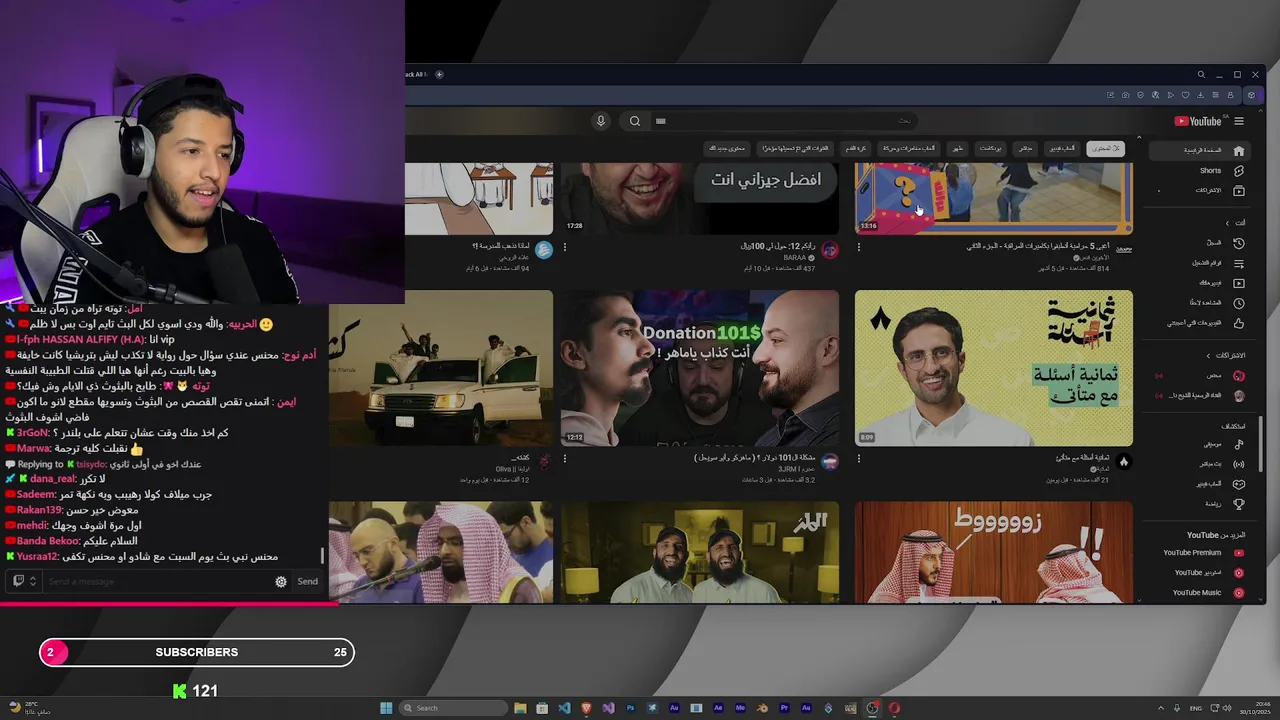Image resolution: width=1280 pixels, height=720 pixels.
Task: Open the Windows Start button
Action: tap(386, 708)
